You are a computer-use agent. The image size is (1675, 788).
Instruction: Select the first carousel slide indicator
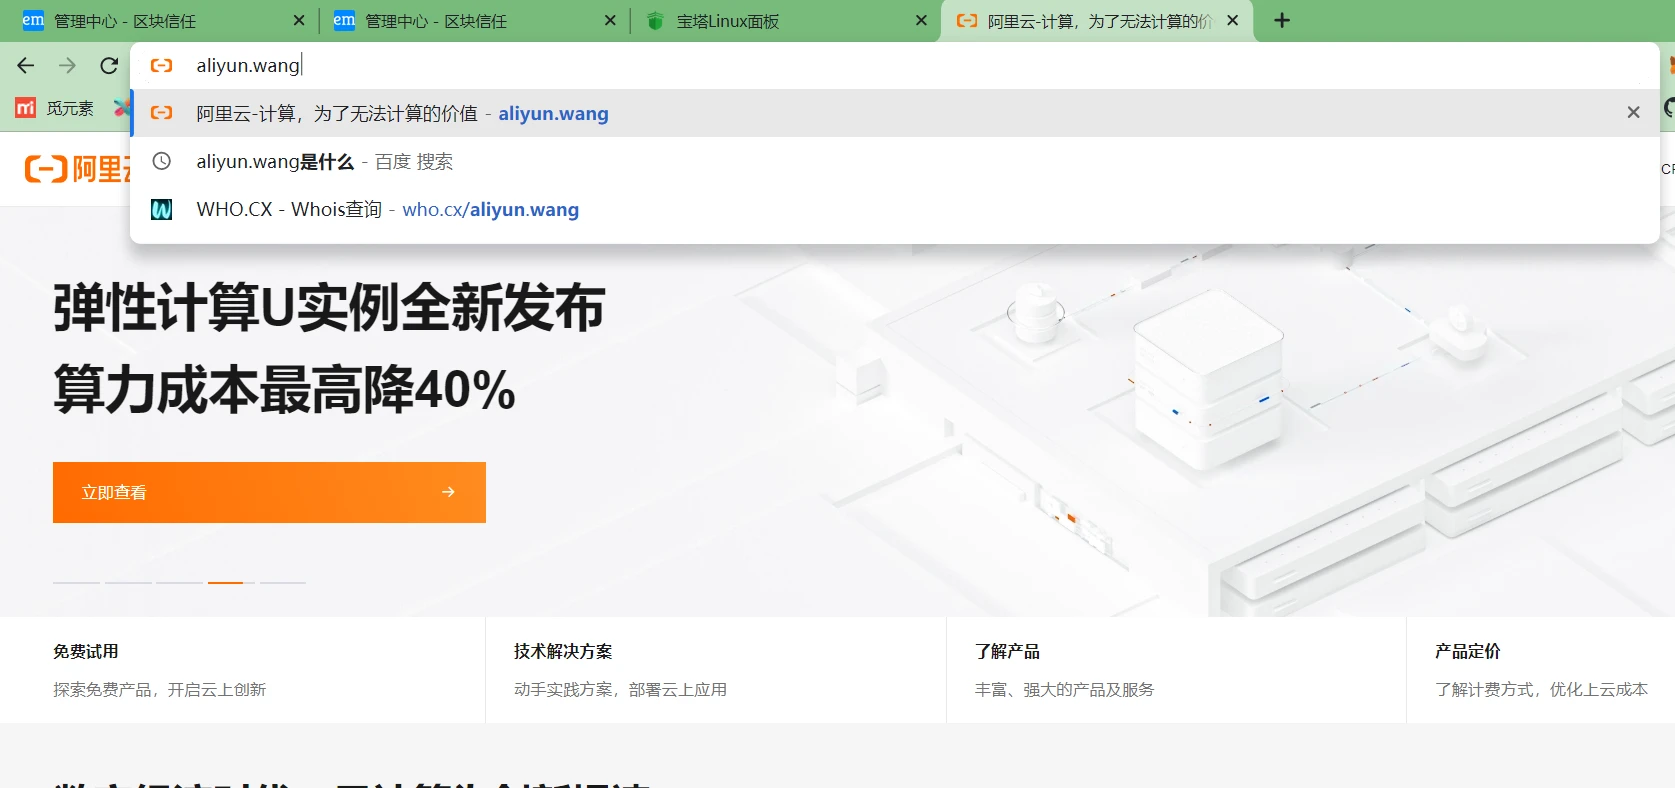[76, 582]
